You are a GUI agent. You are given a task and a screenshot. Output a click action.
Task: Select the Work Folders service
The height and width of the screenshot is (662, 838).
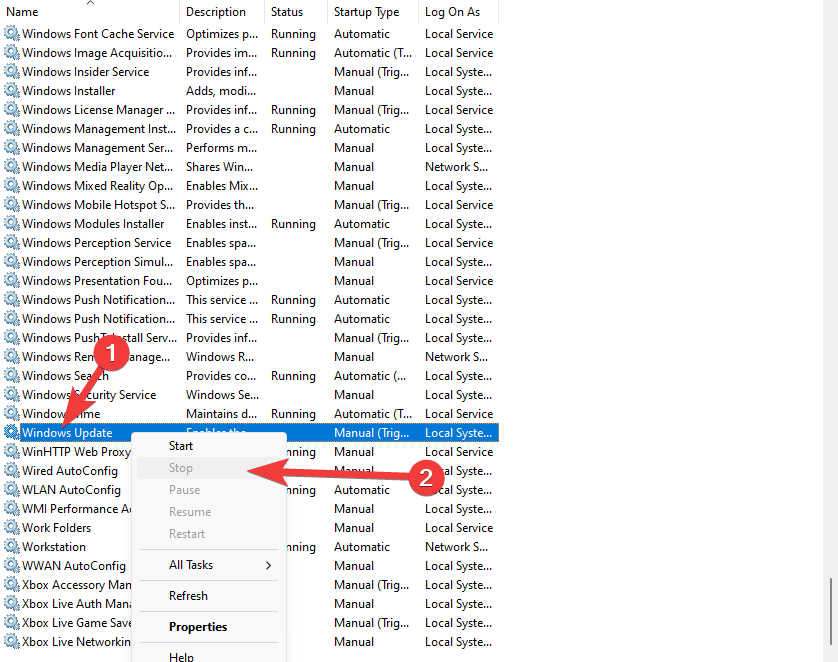(x=56, y=528)
